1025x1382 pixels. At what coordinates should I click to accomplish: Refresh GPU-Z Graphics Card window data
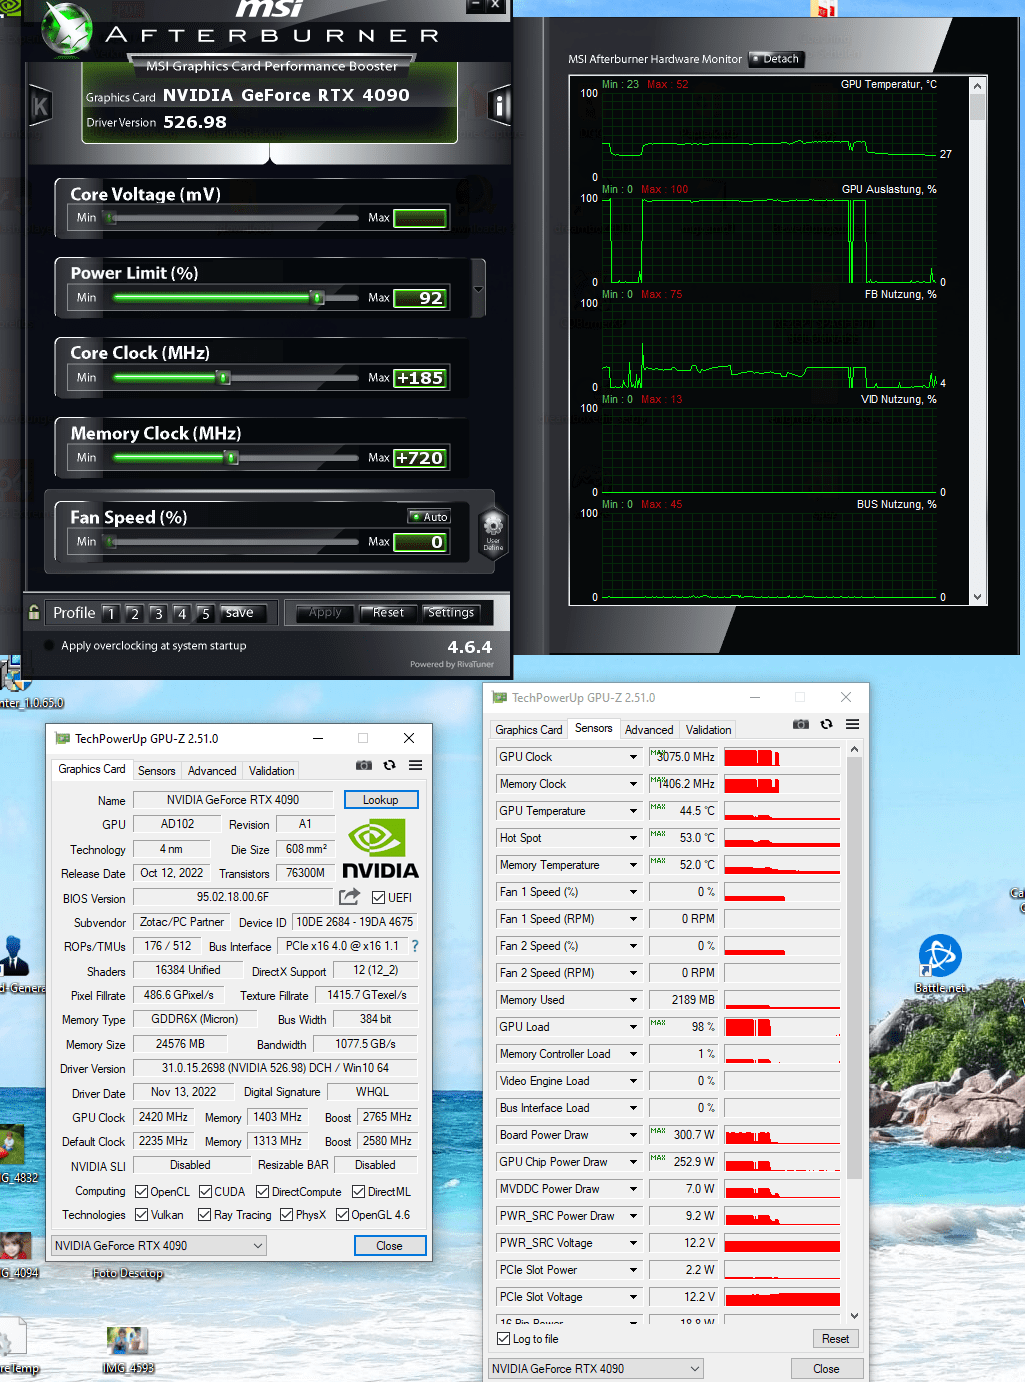pyautogui.click(x=389, y=765)
